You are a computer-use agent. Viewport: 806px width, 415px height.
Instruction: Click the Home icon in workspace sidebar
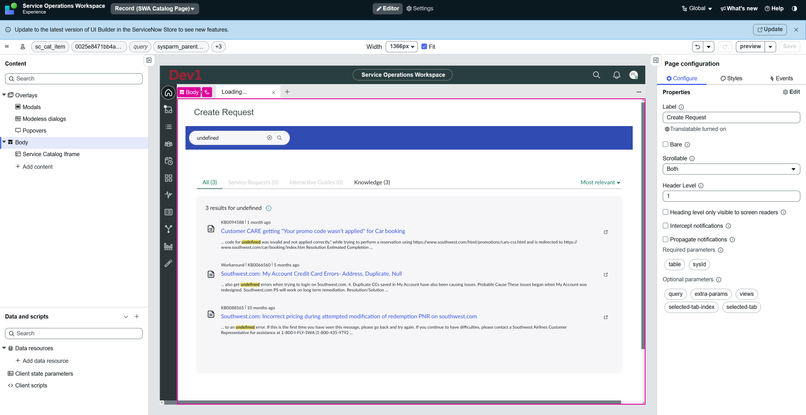click(168, 93)
